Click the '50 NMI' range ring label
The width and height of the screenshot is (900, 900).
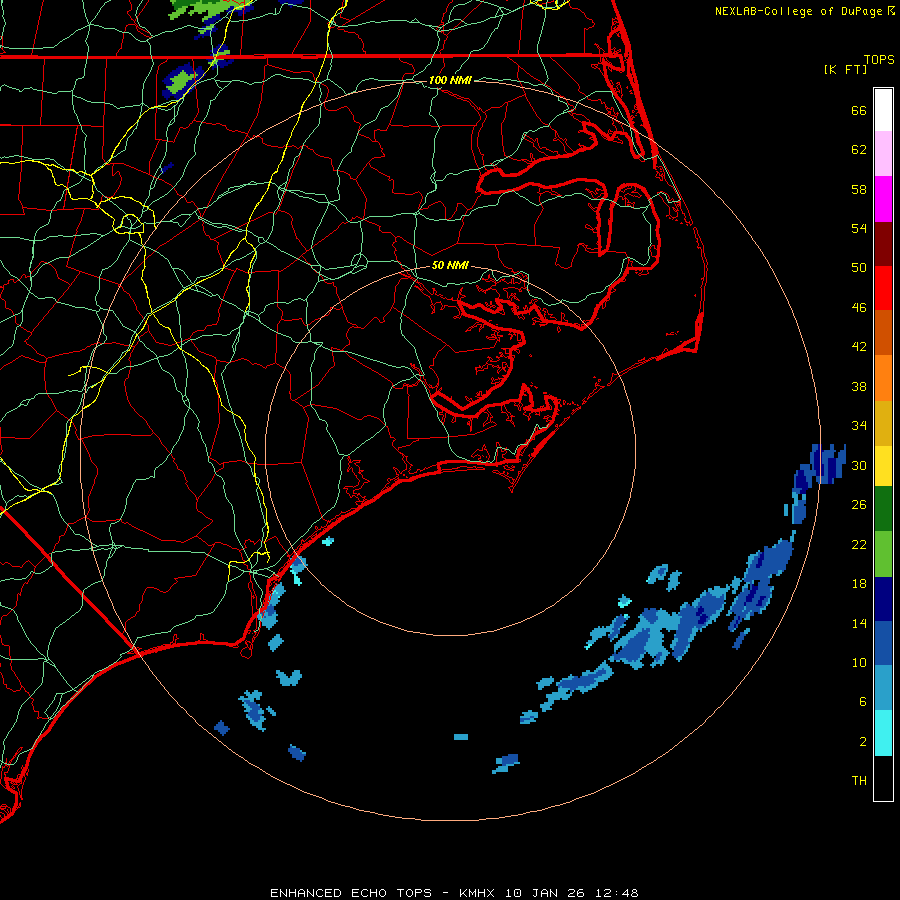pos(450,265)
